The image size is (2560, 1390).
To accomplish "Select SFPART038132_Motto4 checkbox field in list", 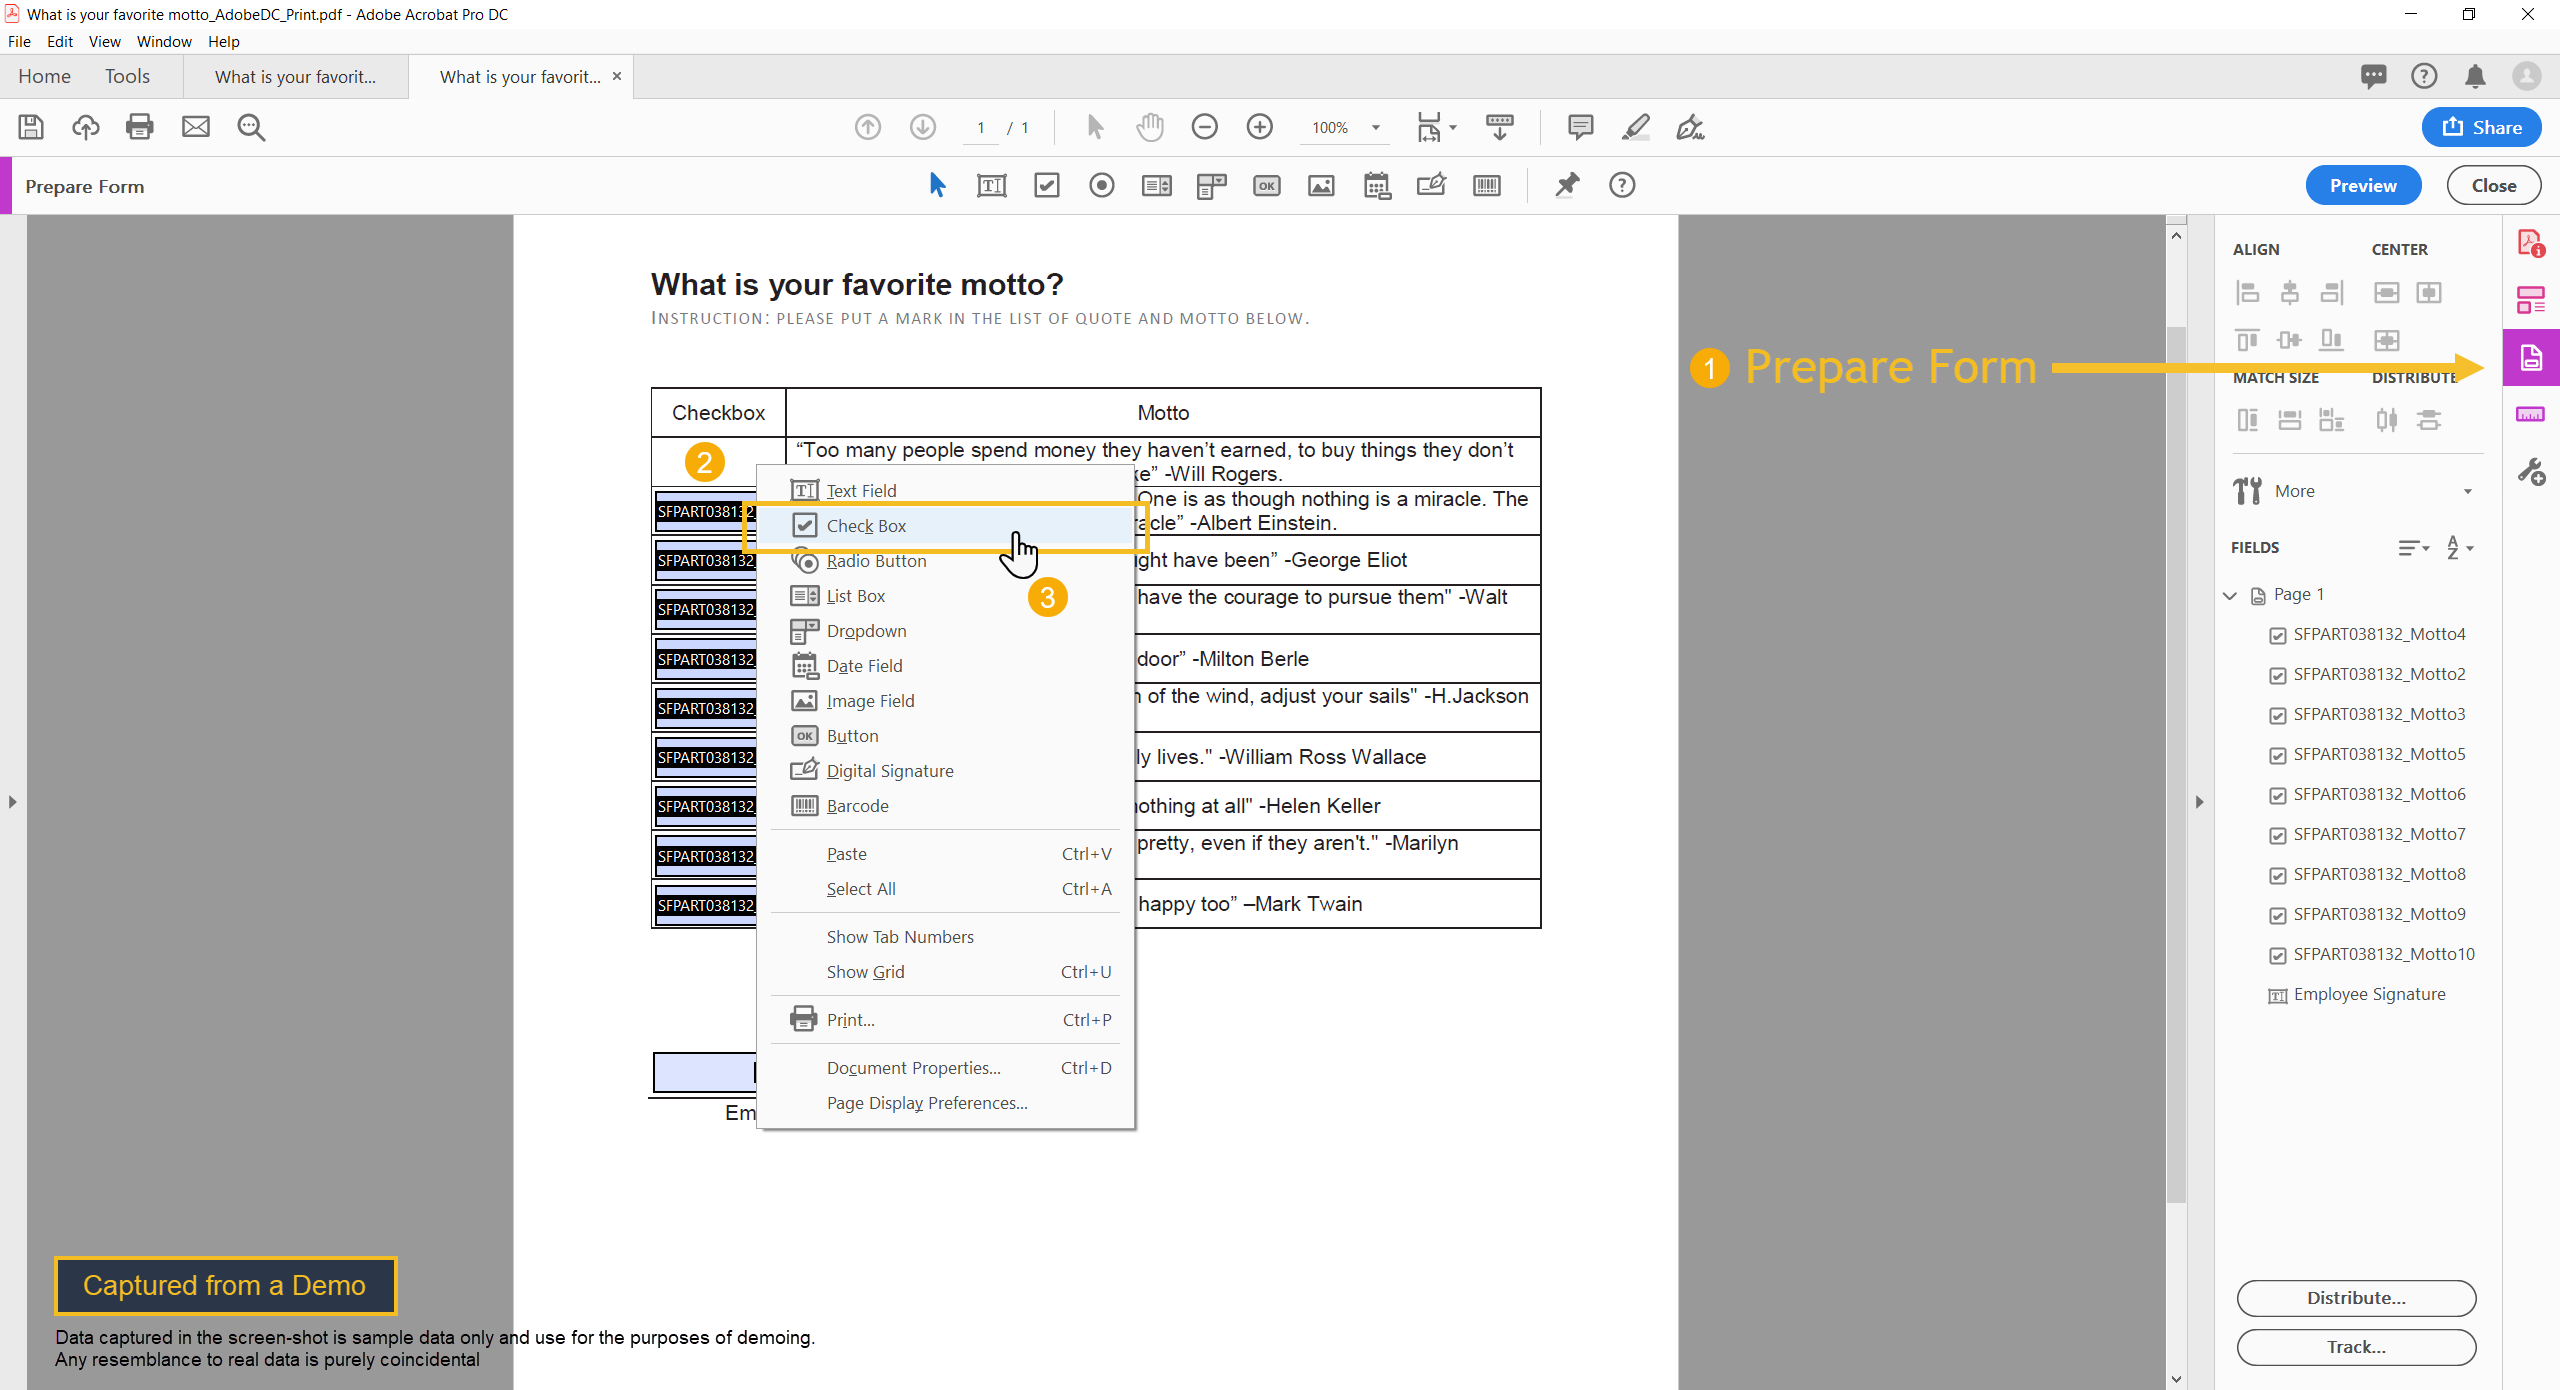I will click(x=2367, y=634).
